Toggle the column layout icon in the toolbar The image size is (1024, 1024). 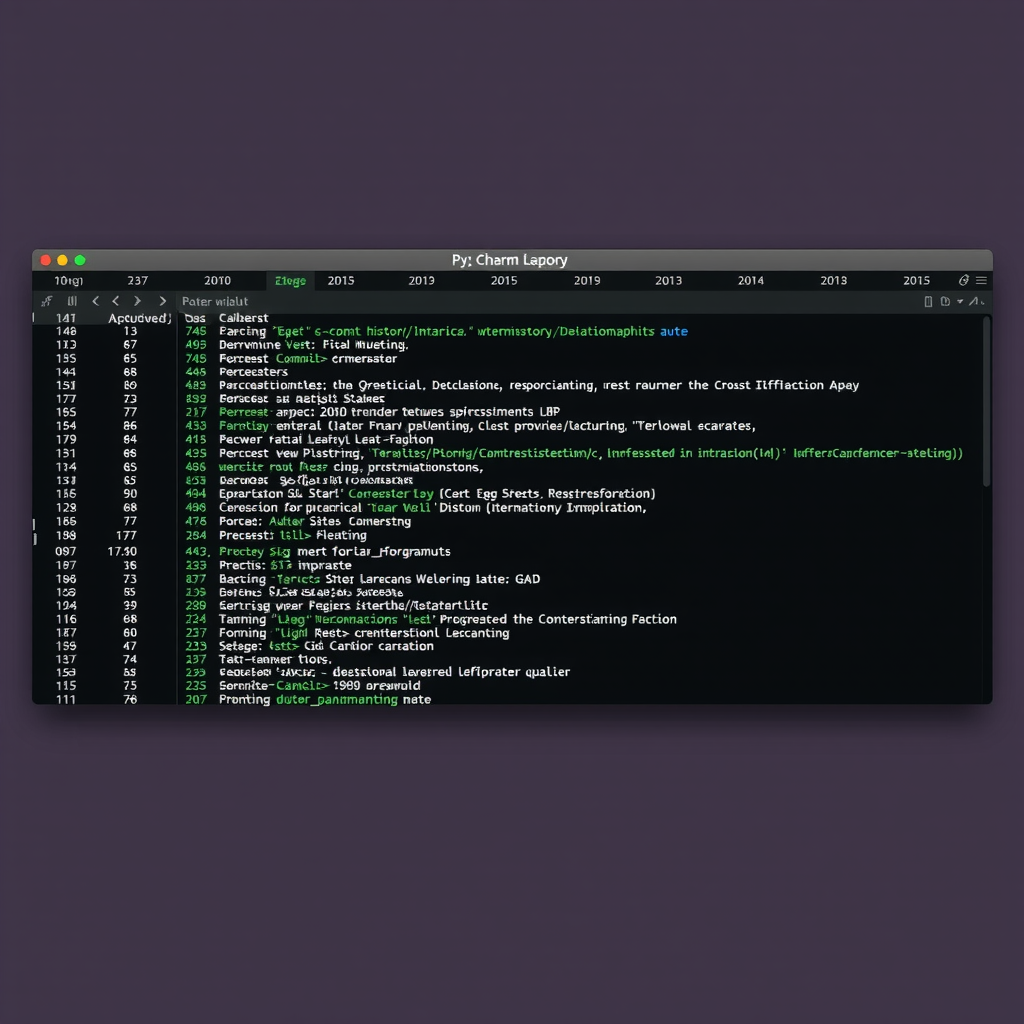[x=71, y=301]
